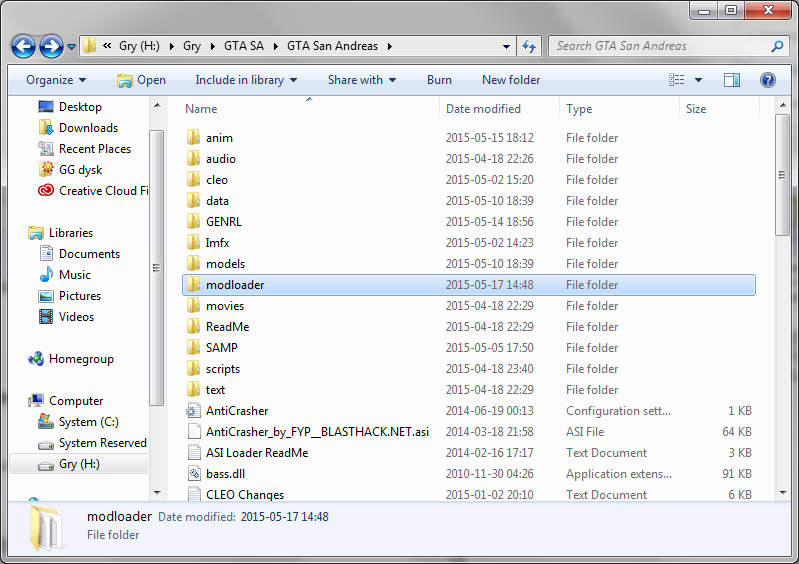Open the Organize menu
The width and height of the screenshot is (799, 564).
click(x=56, y=80)
